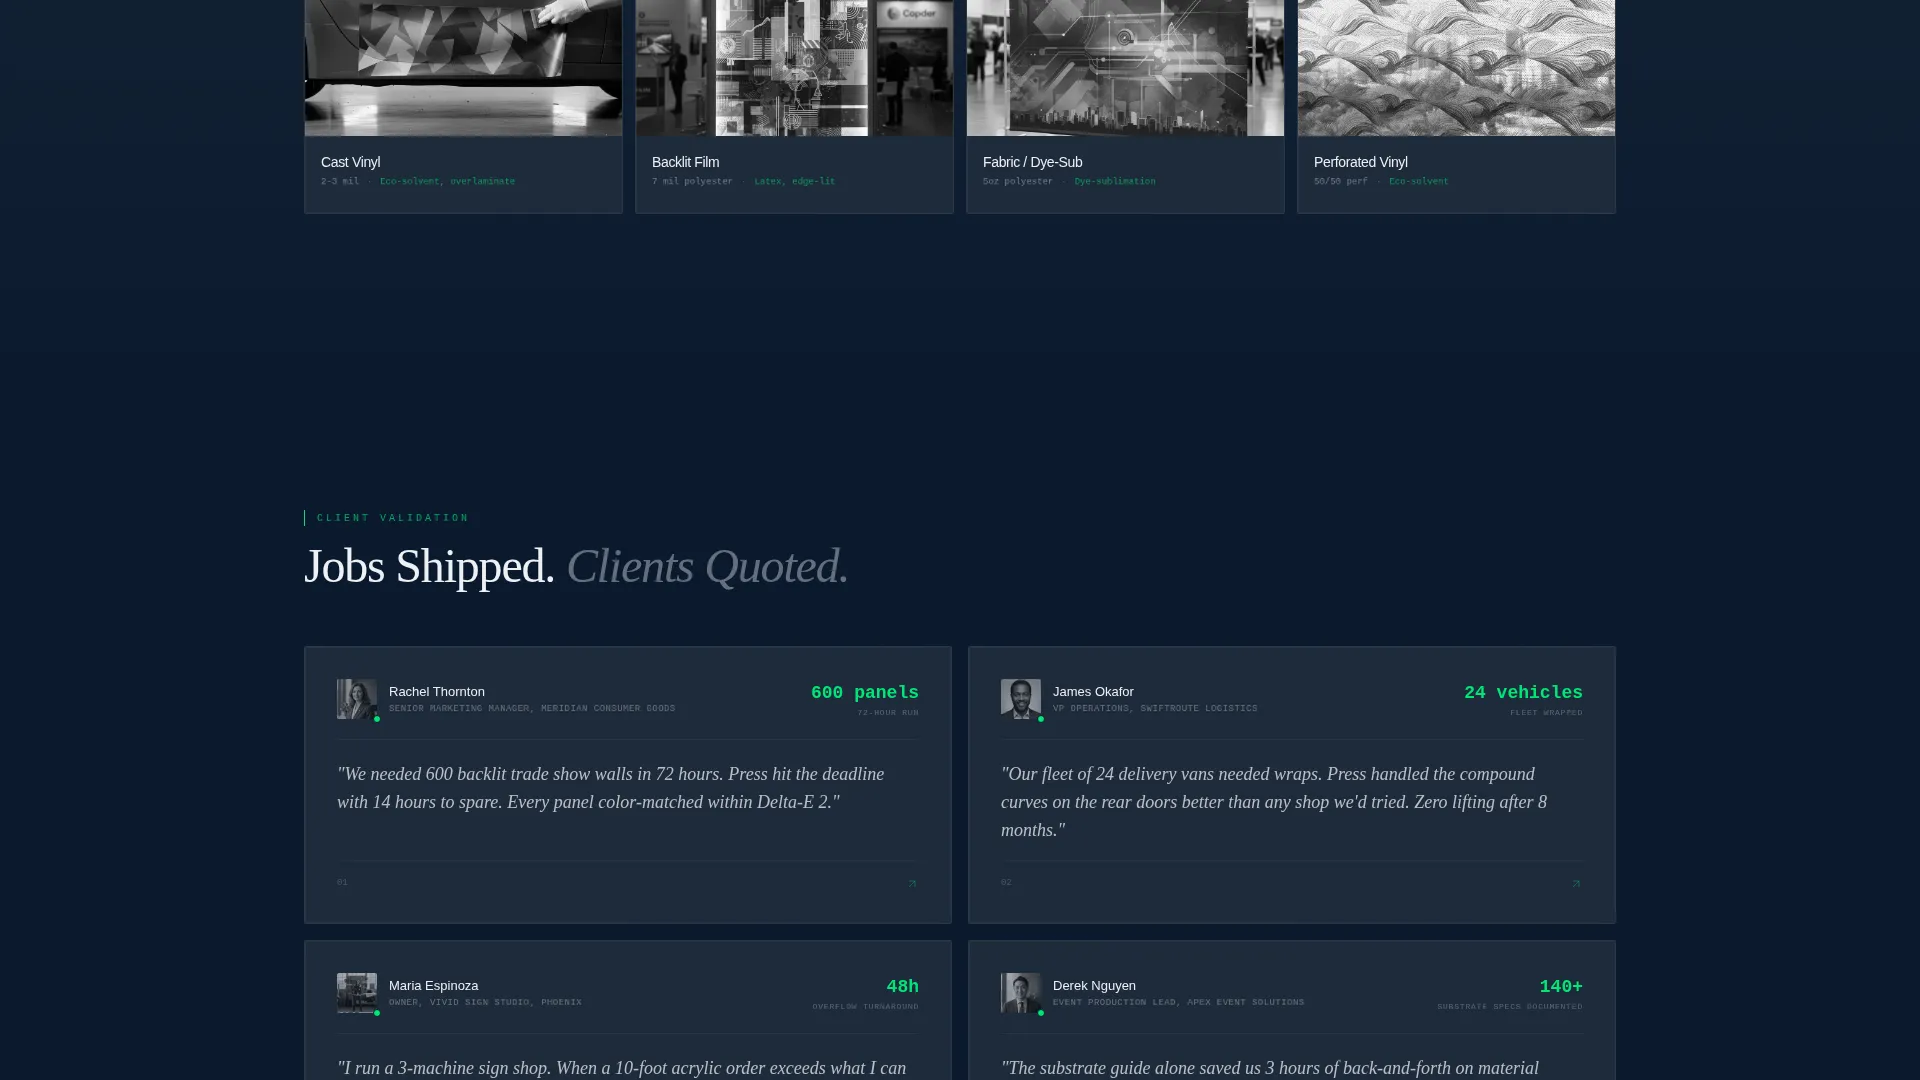Click the 24 vehicles statistic
1920x1080 pixels.
click(x=1523, y=693)
